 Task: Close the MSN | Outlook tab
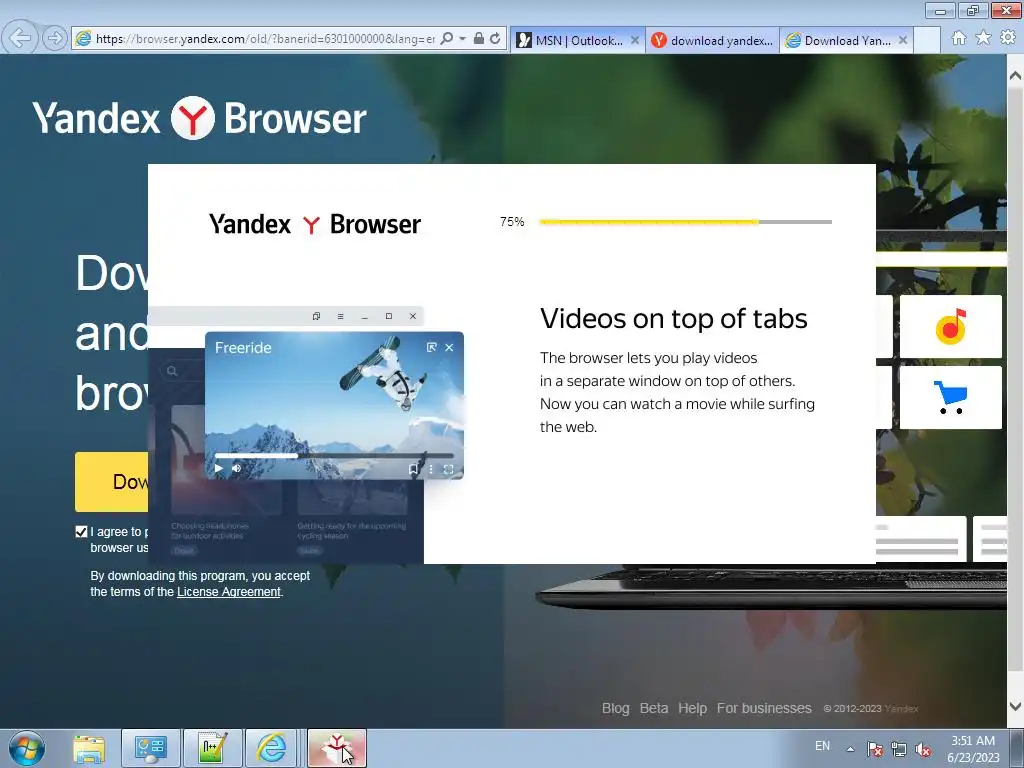(x=635, y=40)
